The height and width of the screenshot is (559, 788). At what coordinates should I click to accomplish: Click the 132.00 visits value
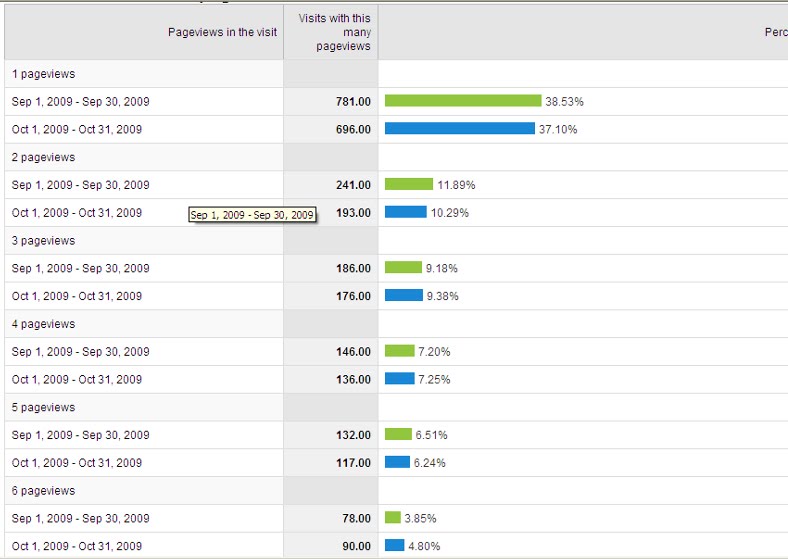353,435
